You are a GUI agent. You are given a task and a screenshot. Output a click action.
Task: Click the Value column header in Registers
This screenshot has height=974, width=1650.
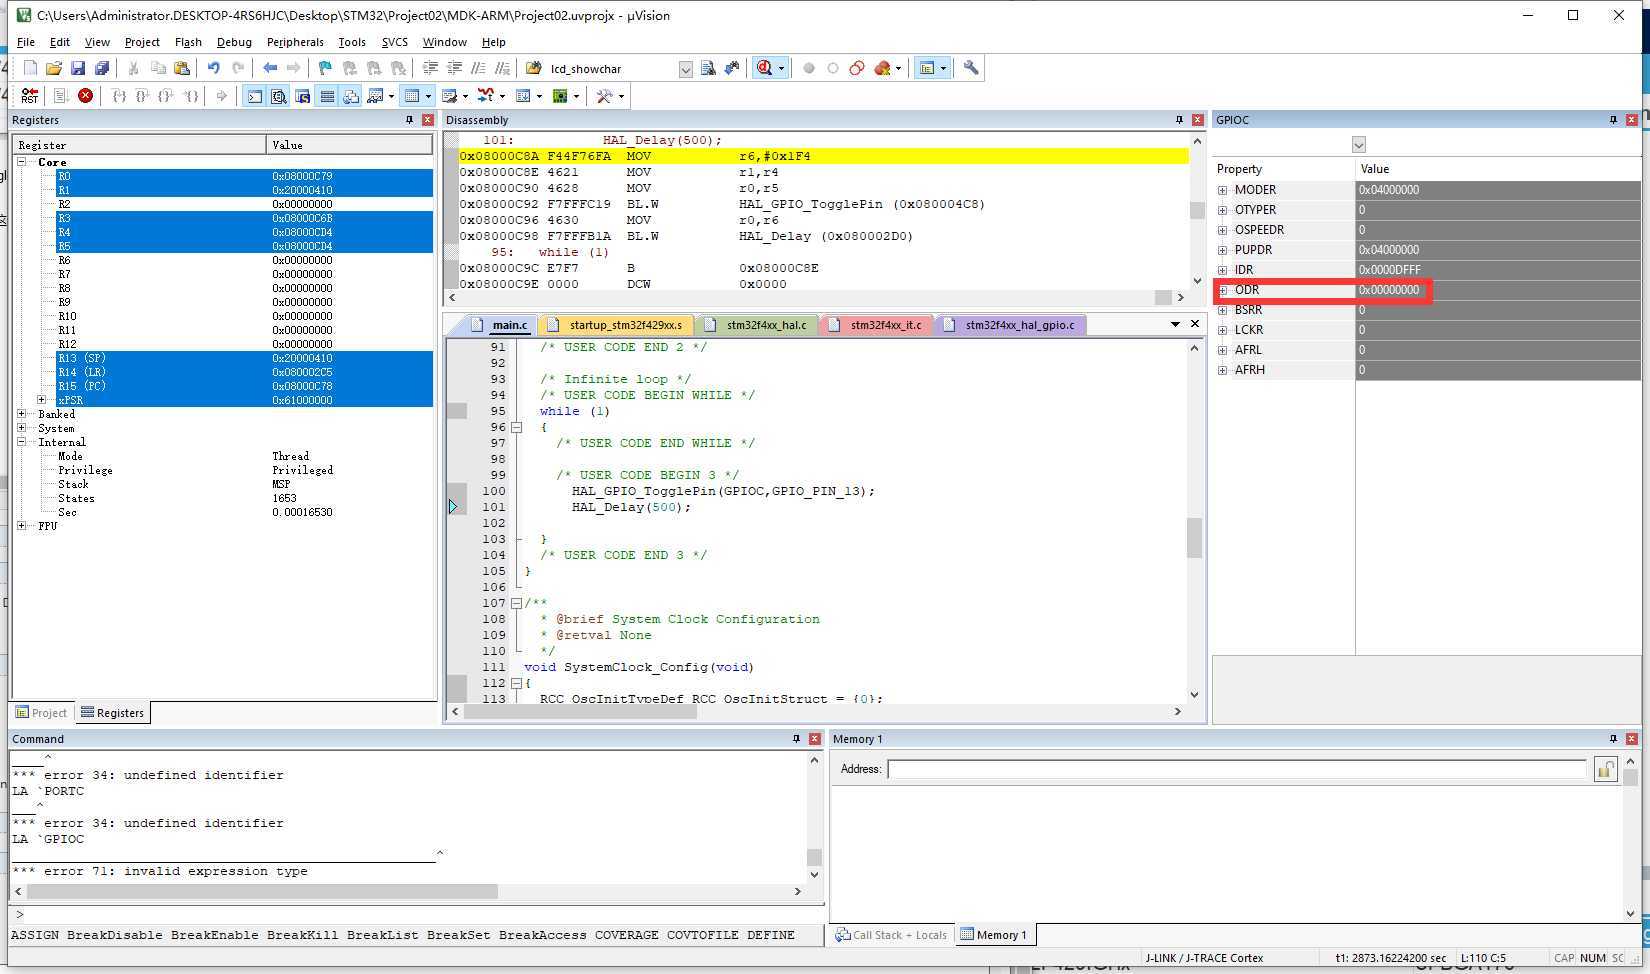click(x=349, y=145)
